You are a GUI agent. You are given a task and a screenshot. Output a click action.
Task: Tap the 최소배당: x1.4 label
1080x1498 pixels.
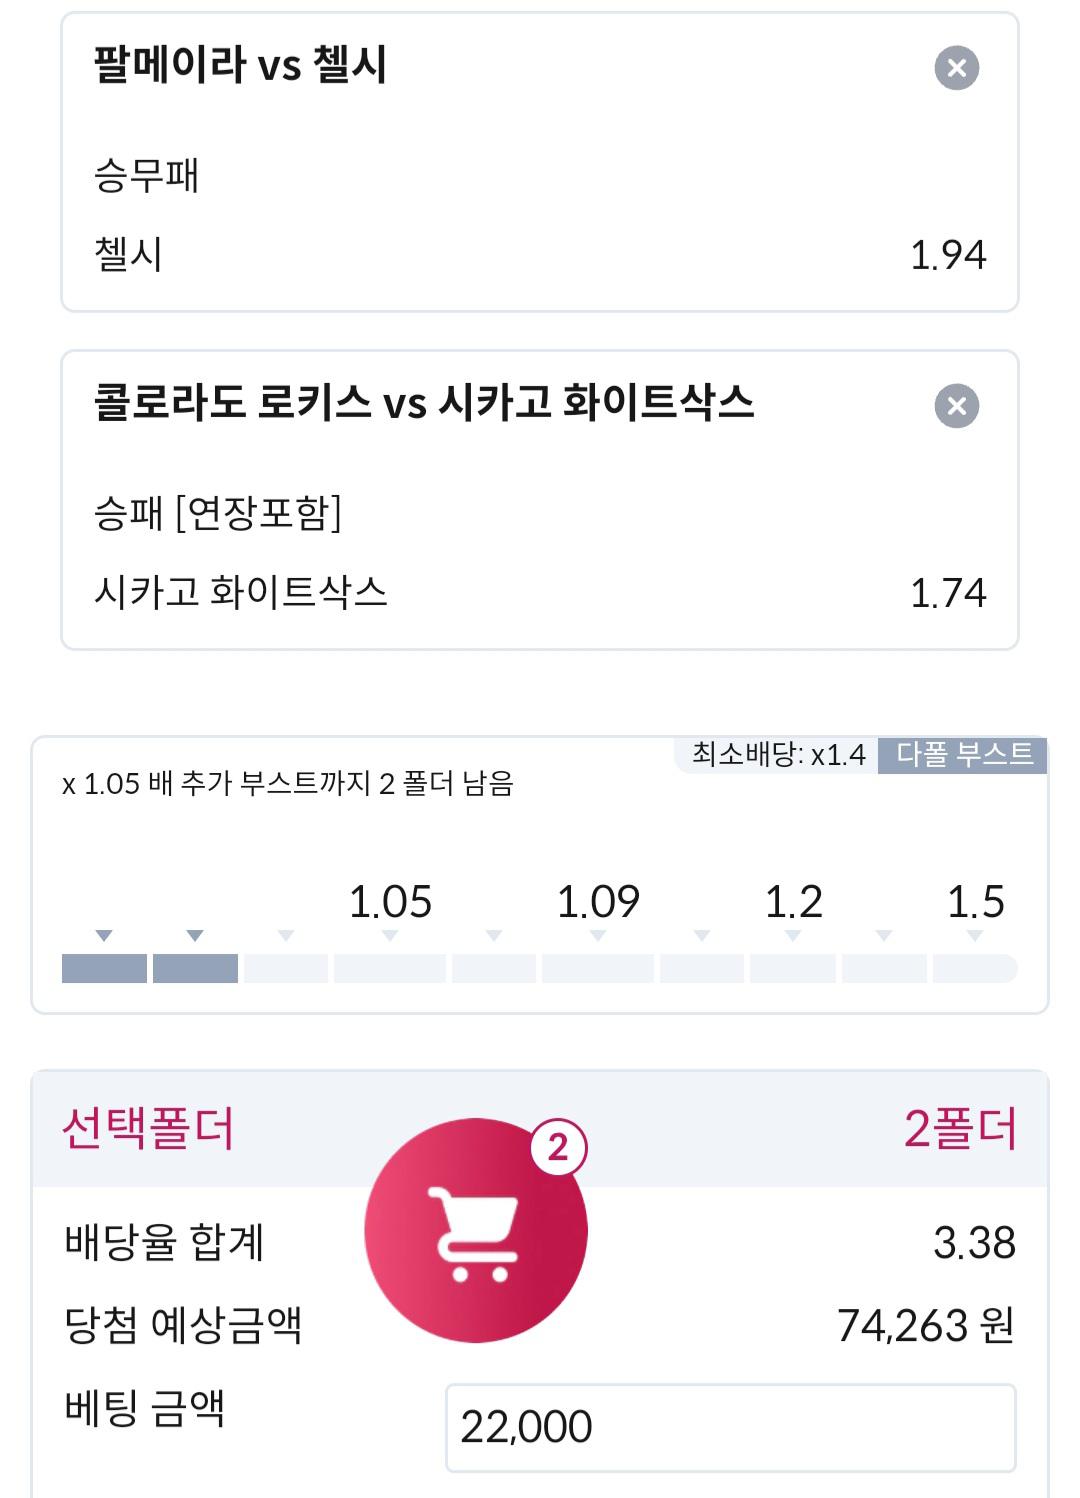pos(778,754)
